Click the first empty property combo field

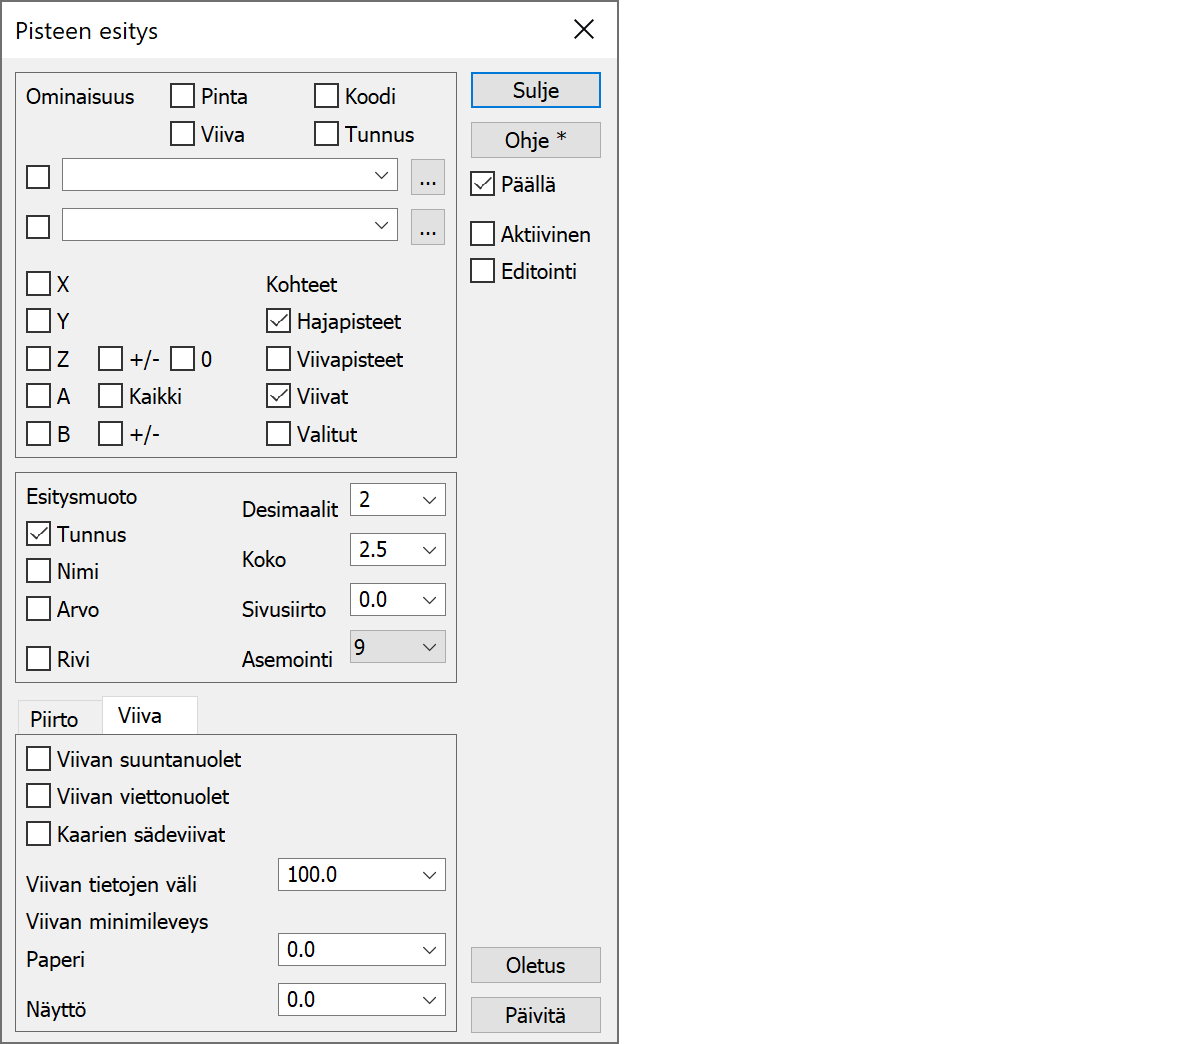(x=218, y=175)
